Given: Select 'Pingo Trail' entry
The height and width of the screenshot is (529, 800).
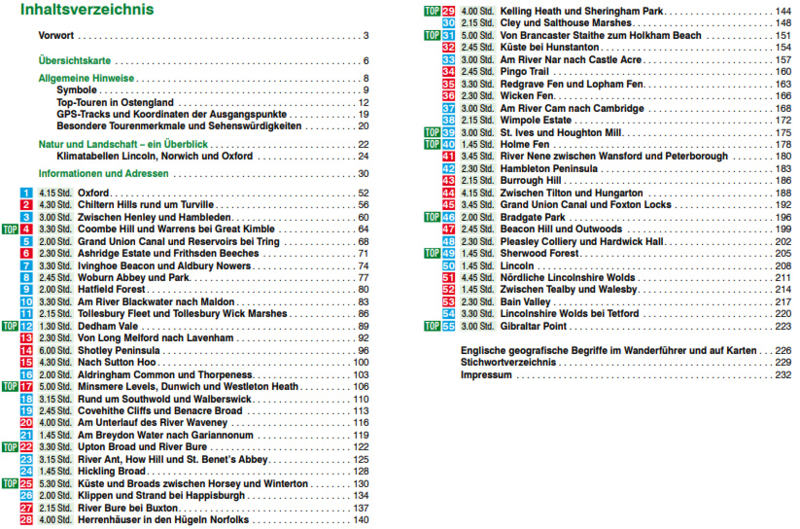Looking at the screenshot, I should (524, 72).
